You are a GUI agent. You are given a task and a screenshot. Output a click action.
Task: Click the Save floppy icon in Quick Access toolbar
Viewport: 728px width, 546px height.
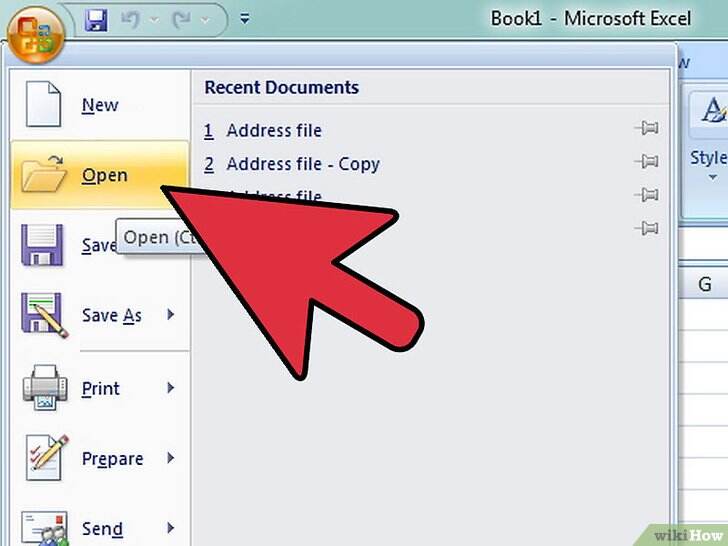pos(96,20)
